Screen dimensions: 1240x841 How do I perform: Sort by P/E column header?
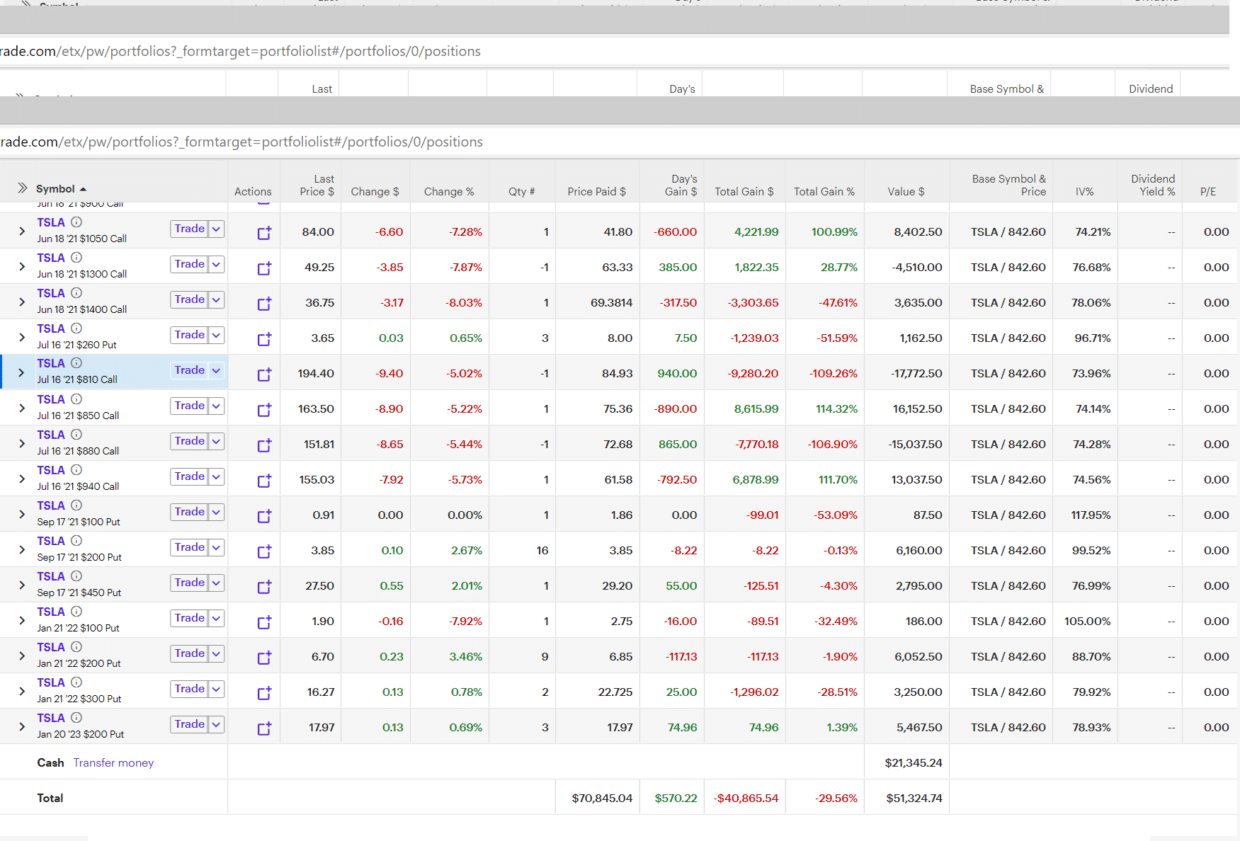pyautogui.click(x=1208, y=192)
